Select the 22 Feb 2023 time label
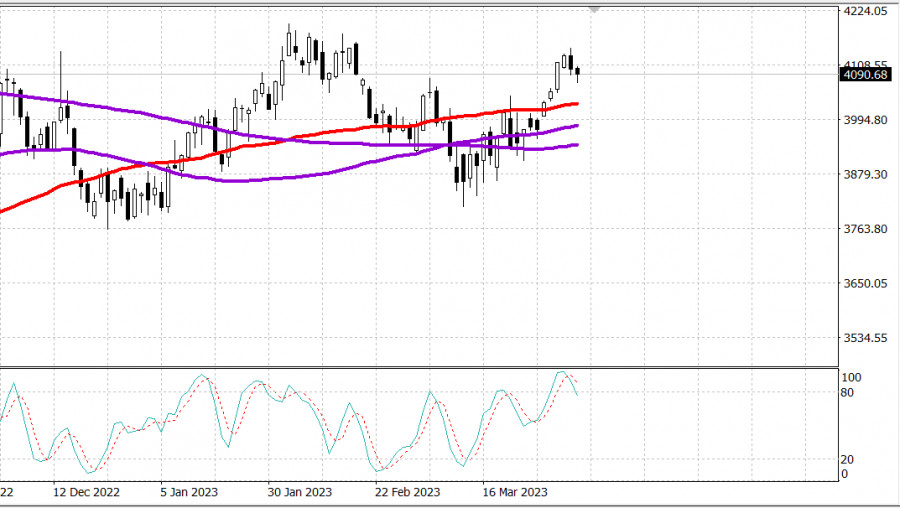This screenshot has height=508, width=900. 407,493
